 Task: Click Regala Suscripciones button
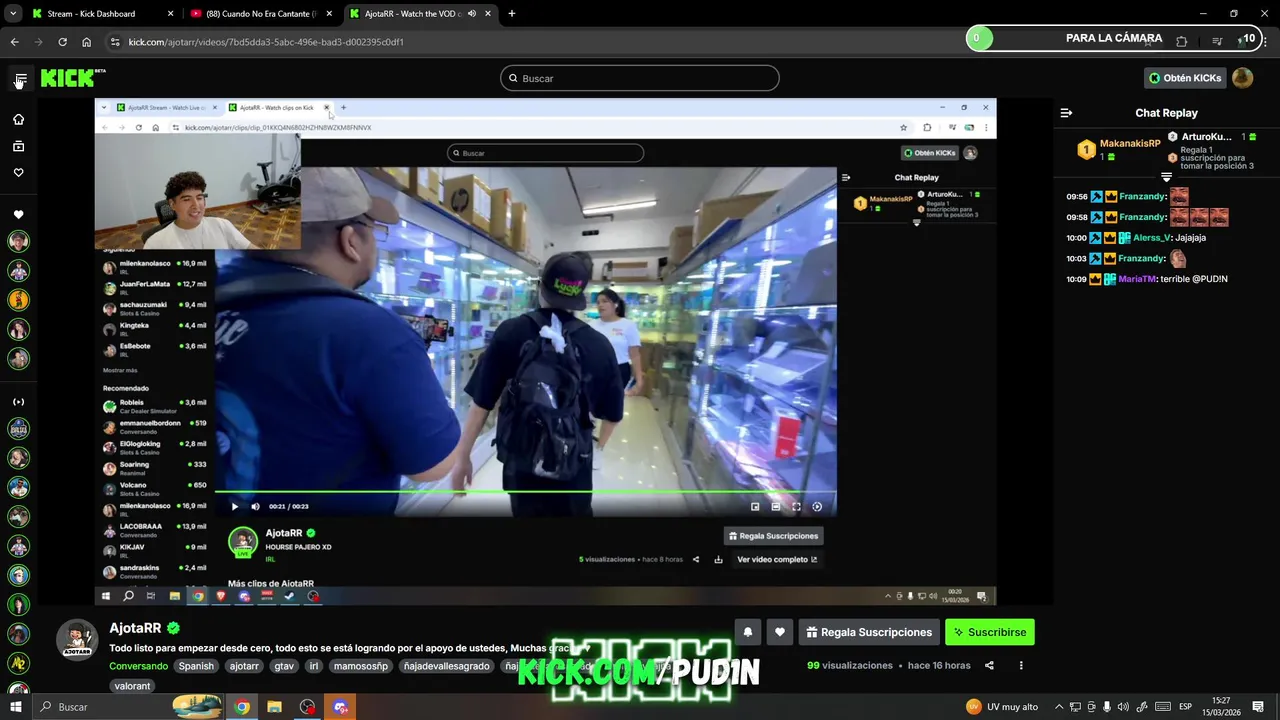pos(869,632)
